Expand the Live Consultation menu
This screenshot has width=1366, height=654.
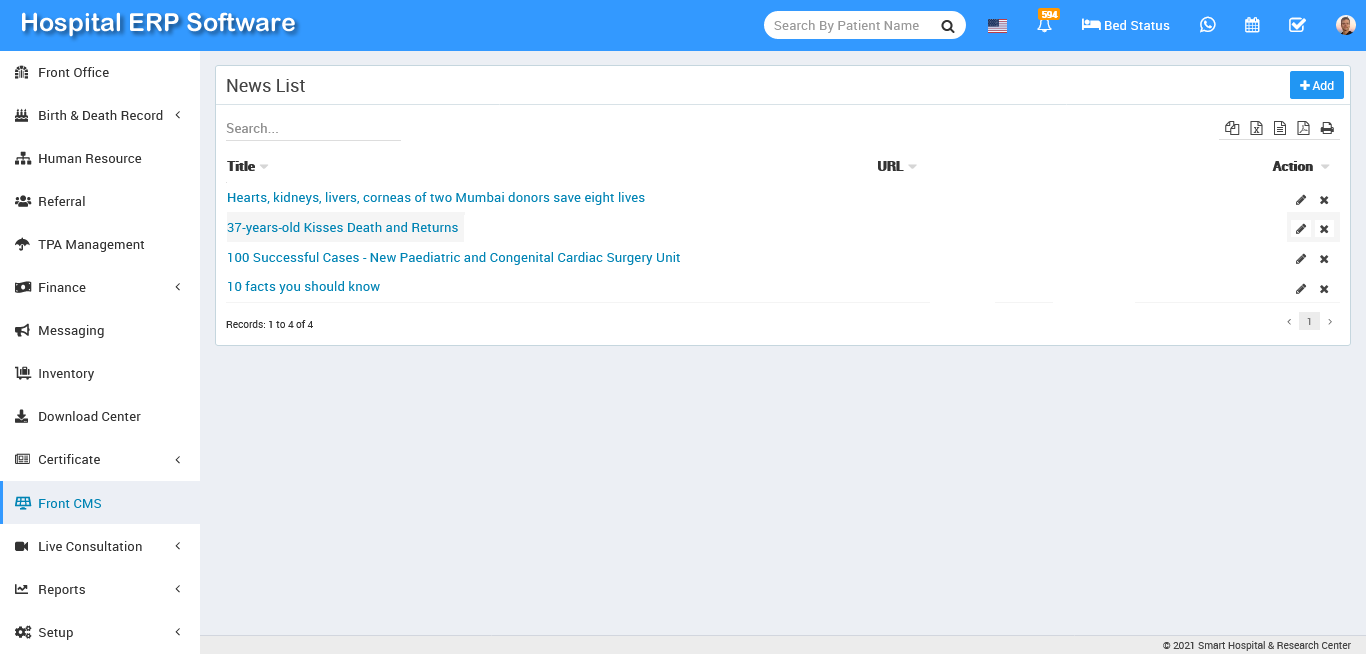click(x=100, y=546)
